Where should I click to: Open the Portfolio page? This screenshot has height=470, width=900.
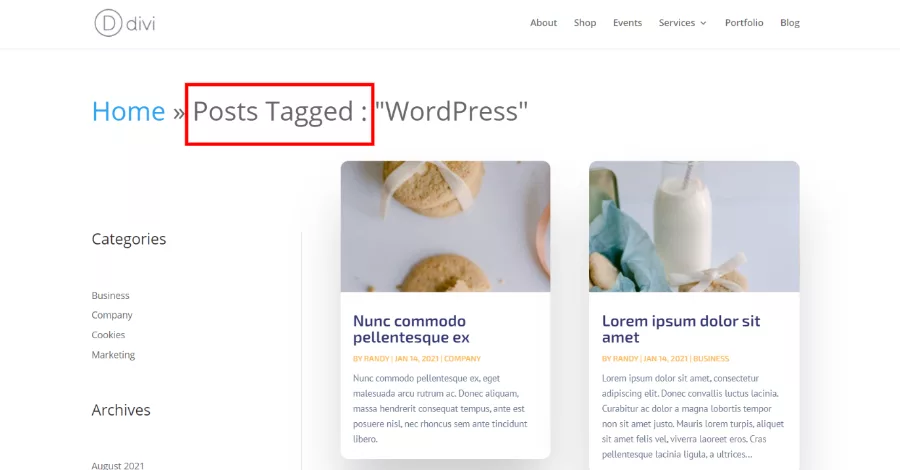pyautogui.click(x=744, y=23)
